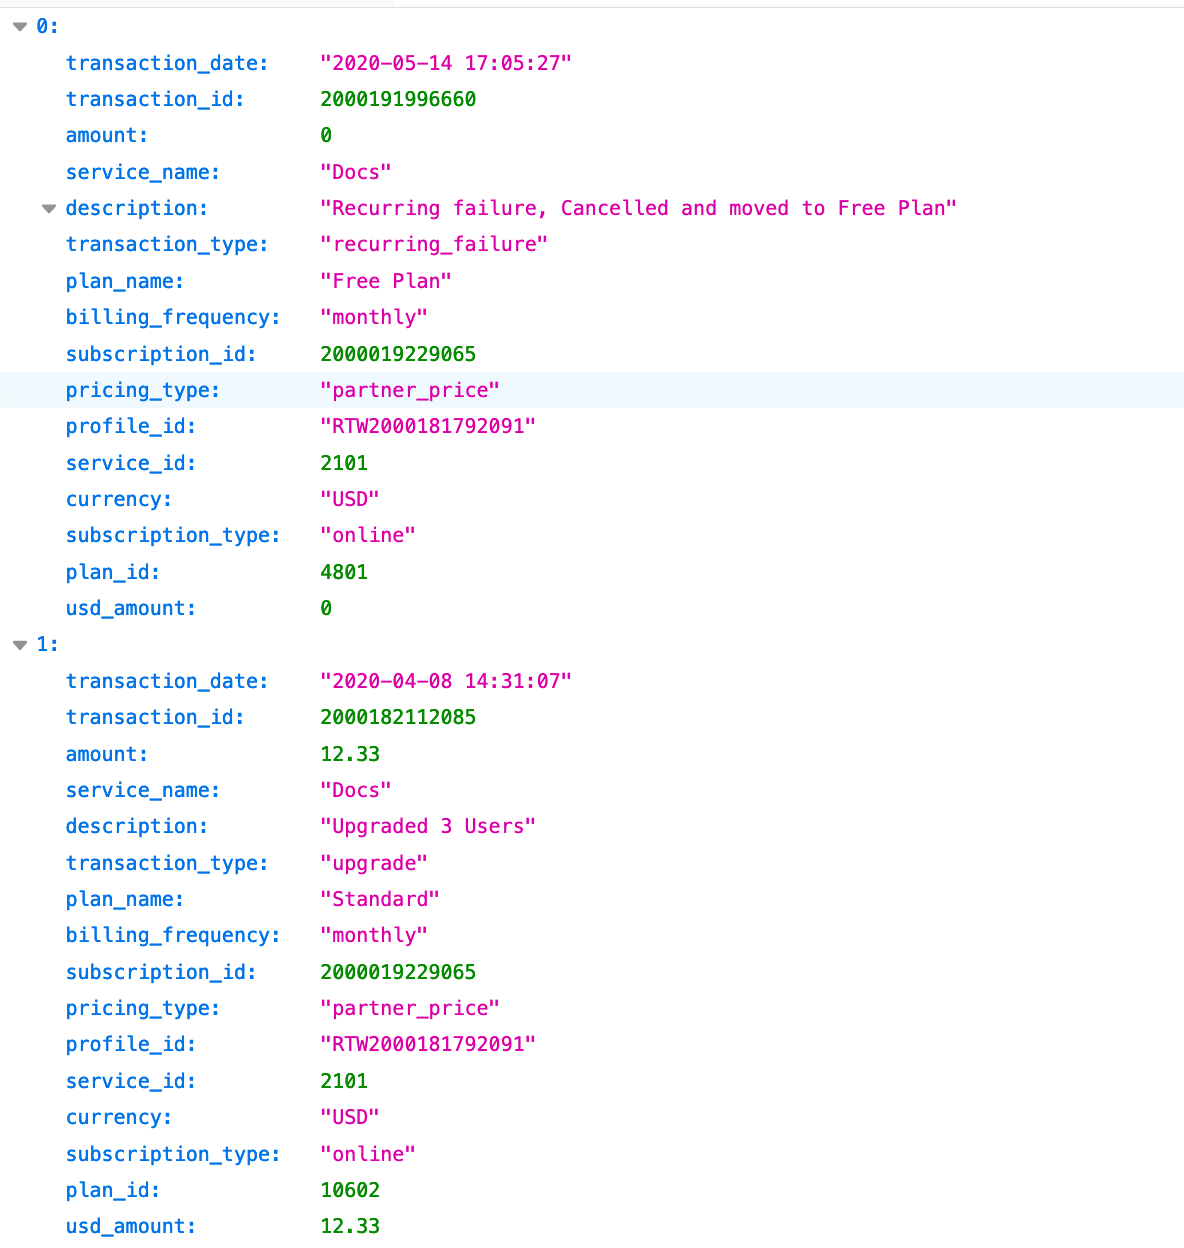Collapse the array item 1 twisty arrow

click(20, 645)
